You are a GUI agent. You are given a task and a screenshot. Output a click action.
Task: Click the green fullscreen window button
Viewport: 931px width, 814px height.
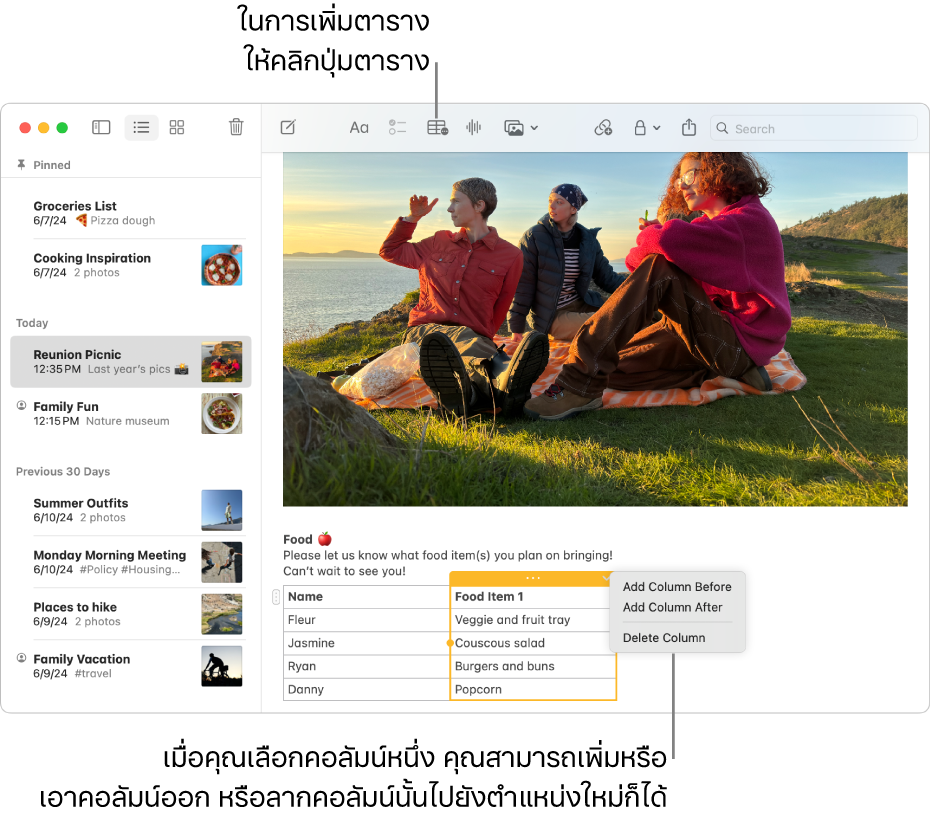[x=62, y=128]
